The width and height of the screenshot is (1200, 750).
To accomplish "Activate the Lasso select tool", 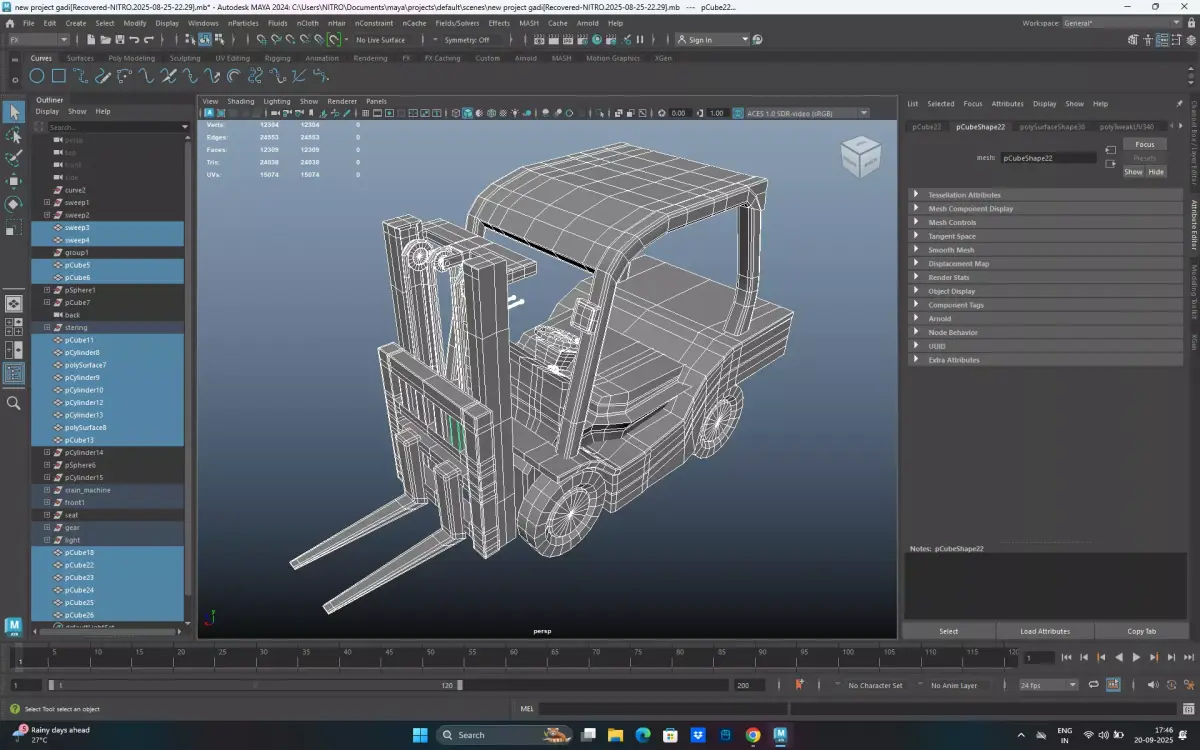I will (x=14, y=135).
